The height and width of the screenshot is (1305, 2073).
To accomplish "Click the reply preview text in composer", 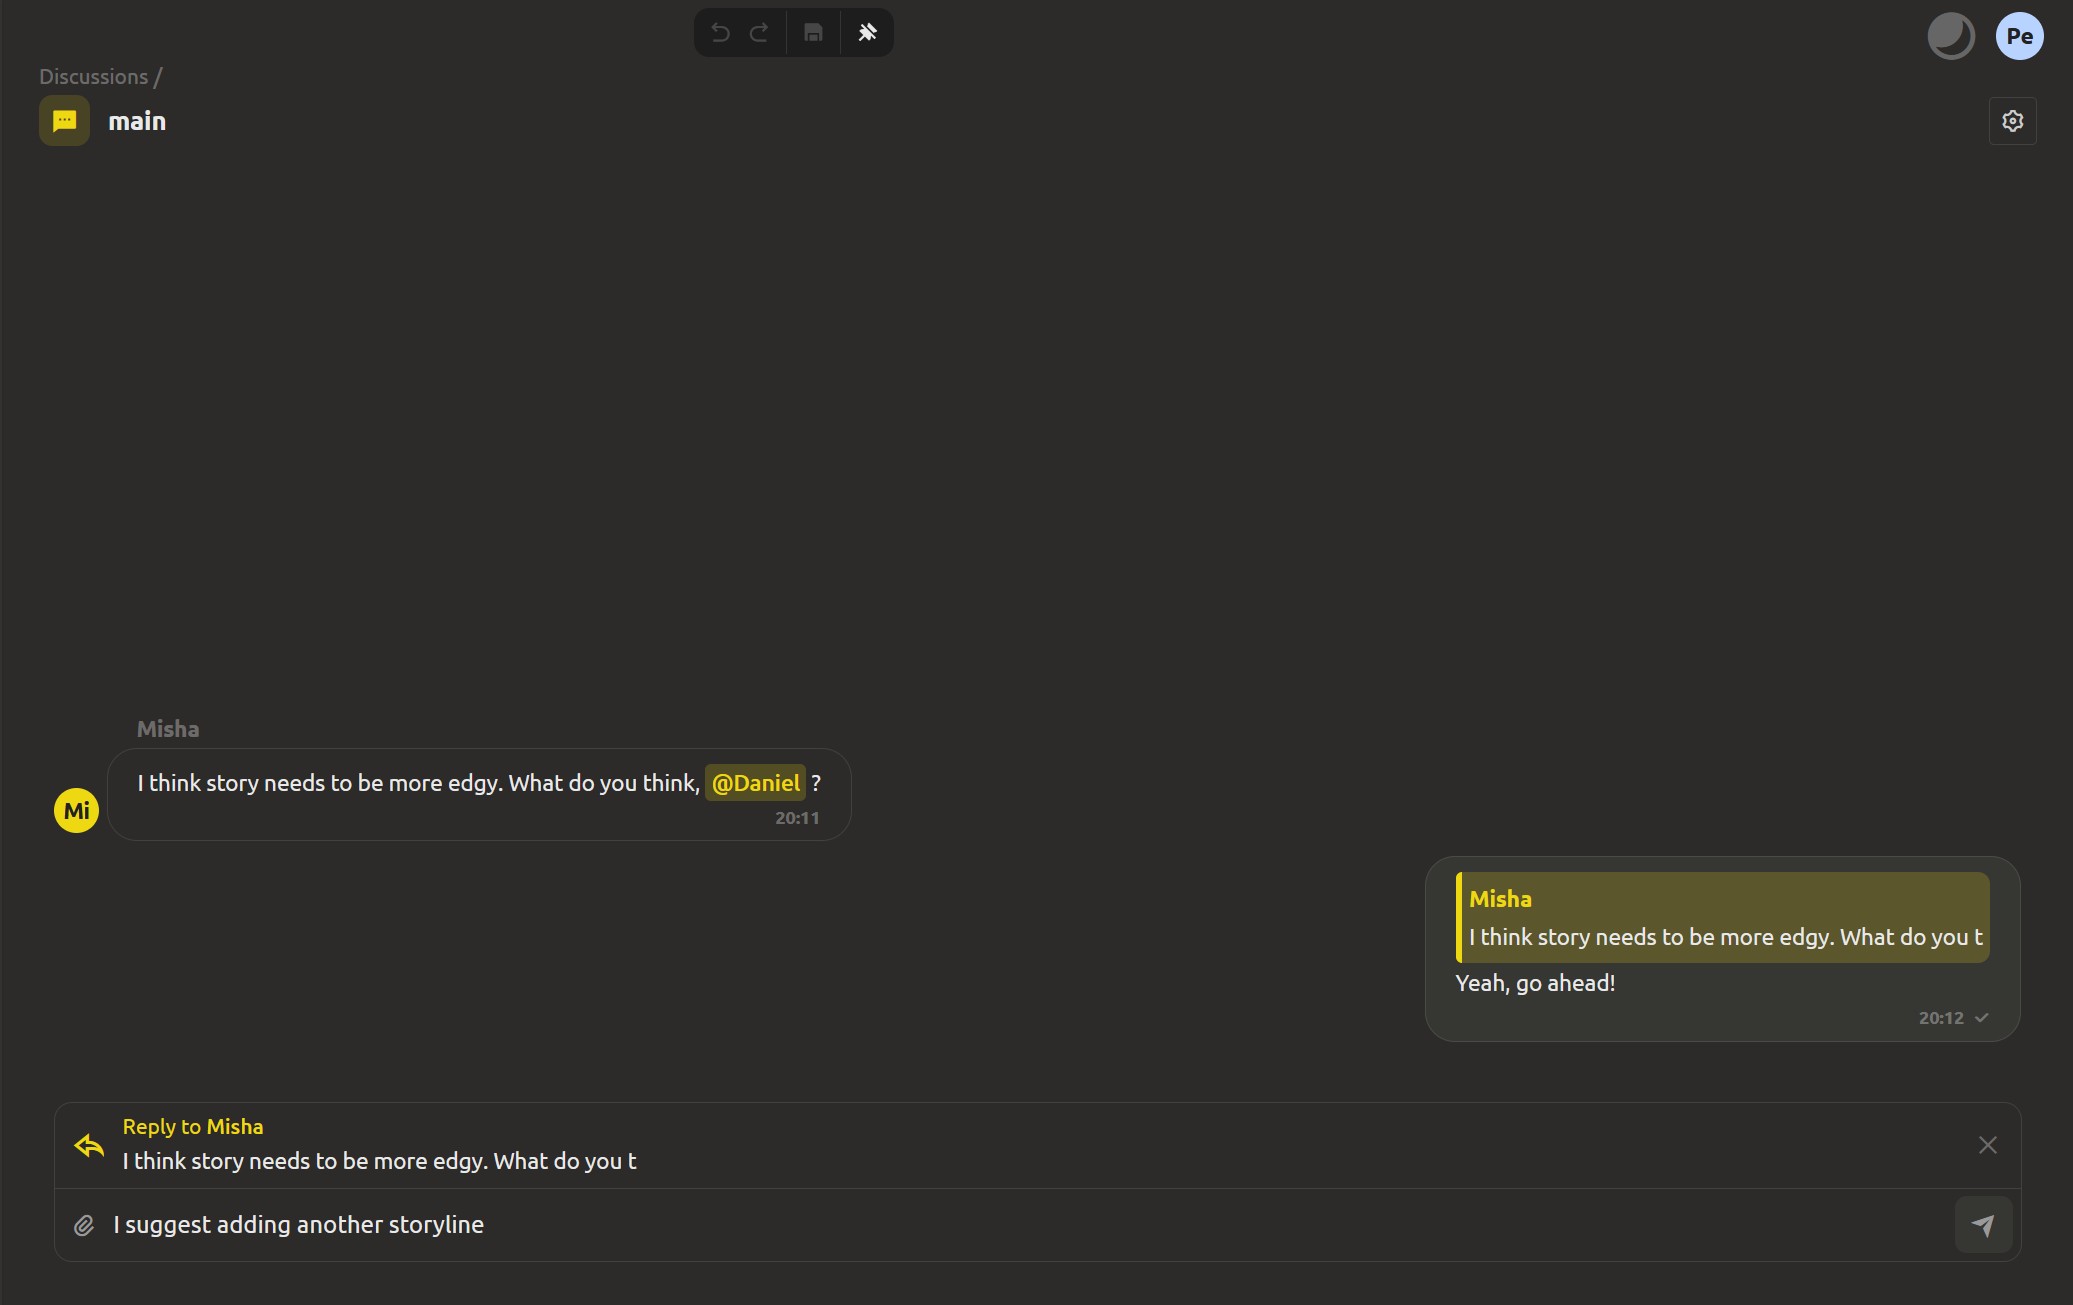I will (379, 1161).
